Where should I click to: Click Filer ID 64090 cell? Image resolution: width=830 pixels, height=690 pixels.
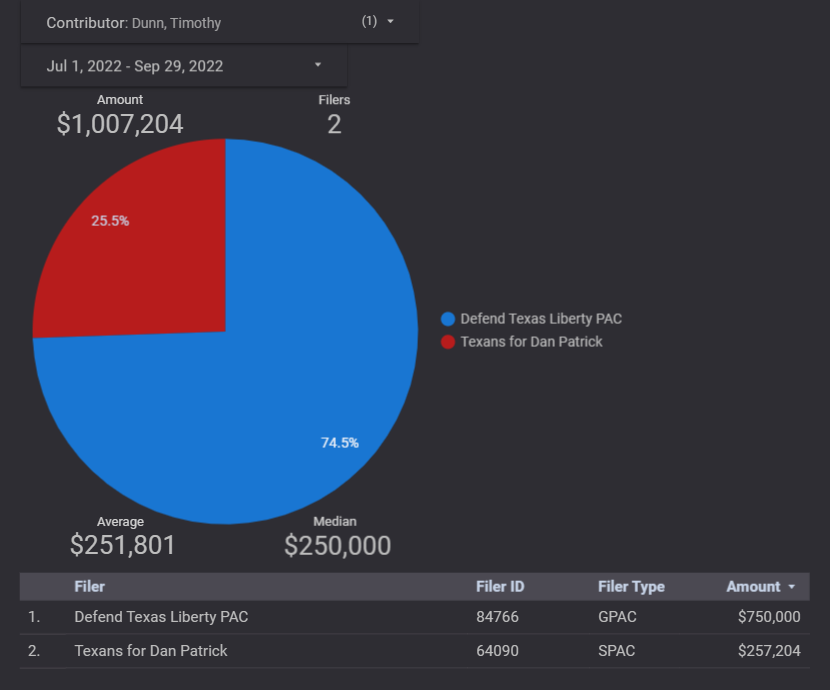(x=497, y=651)
